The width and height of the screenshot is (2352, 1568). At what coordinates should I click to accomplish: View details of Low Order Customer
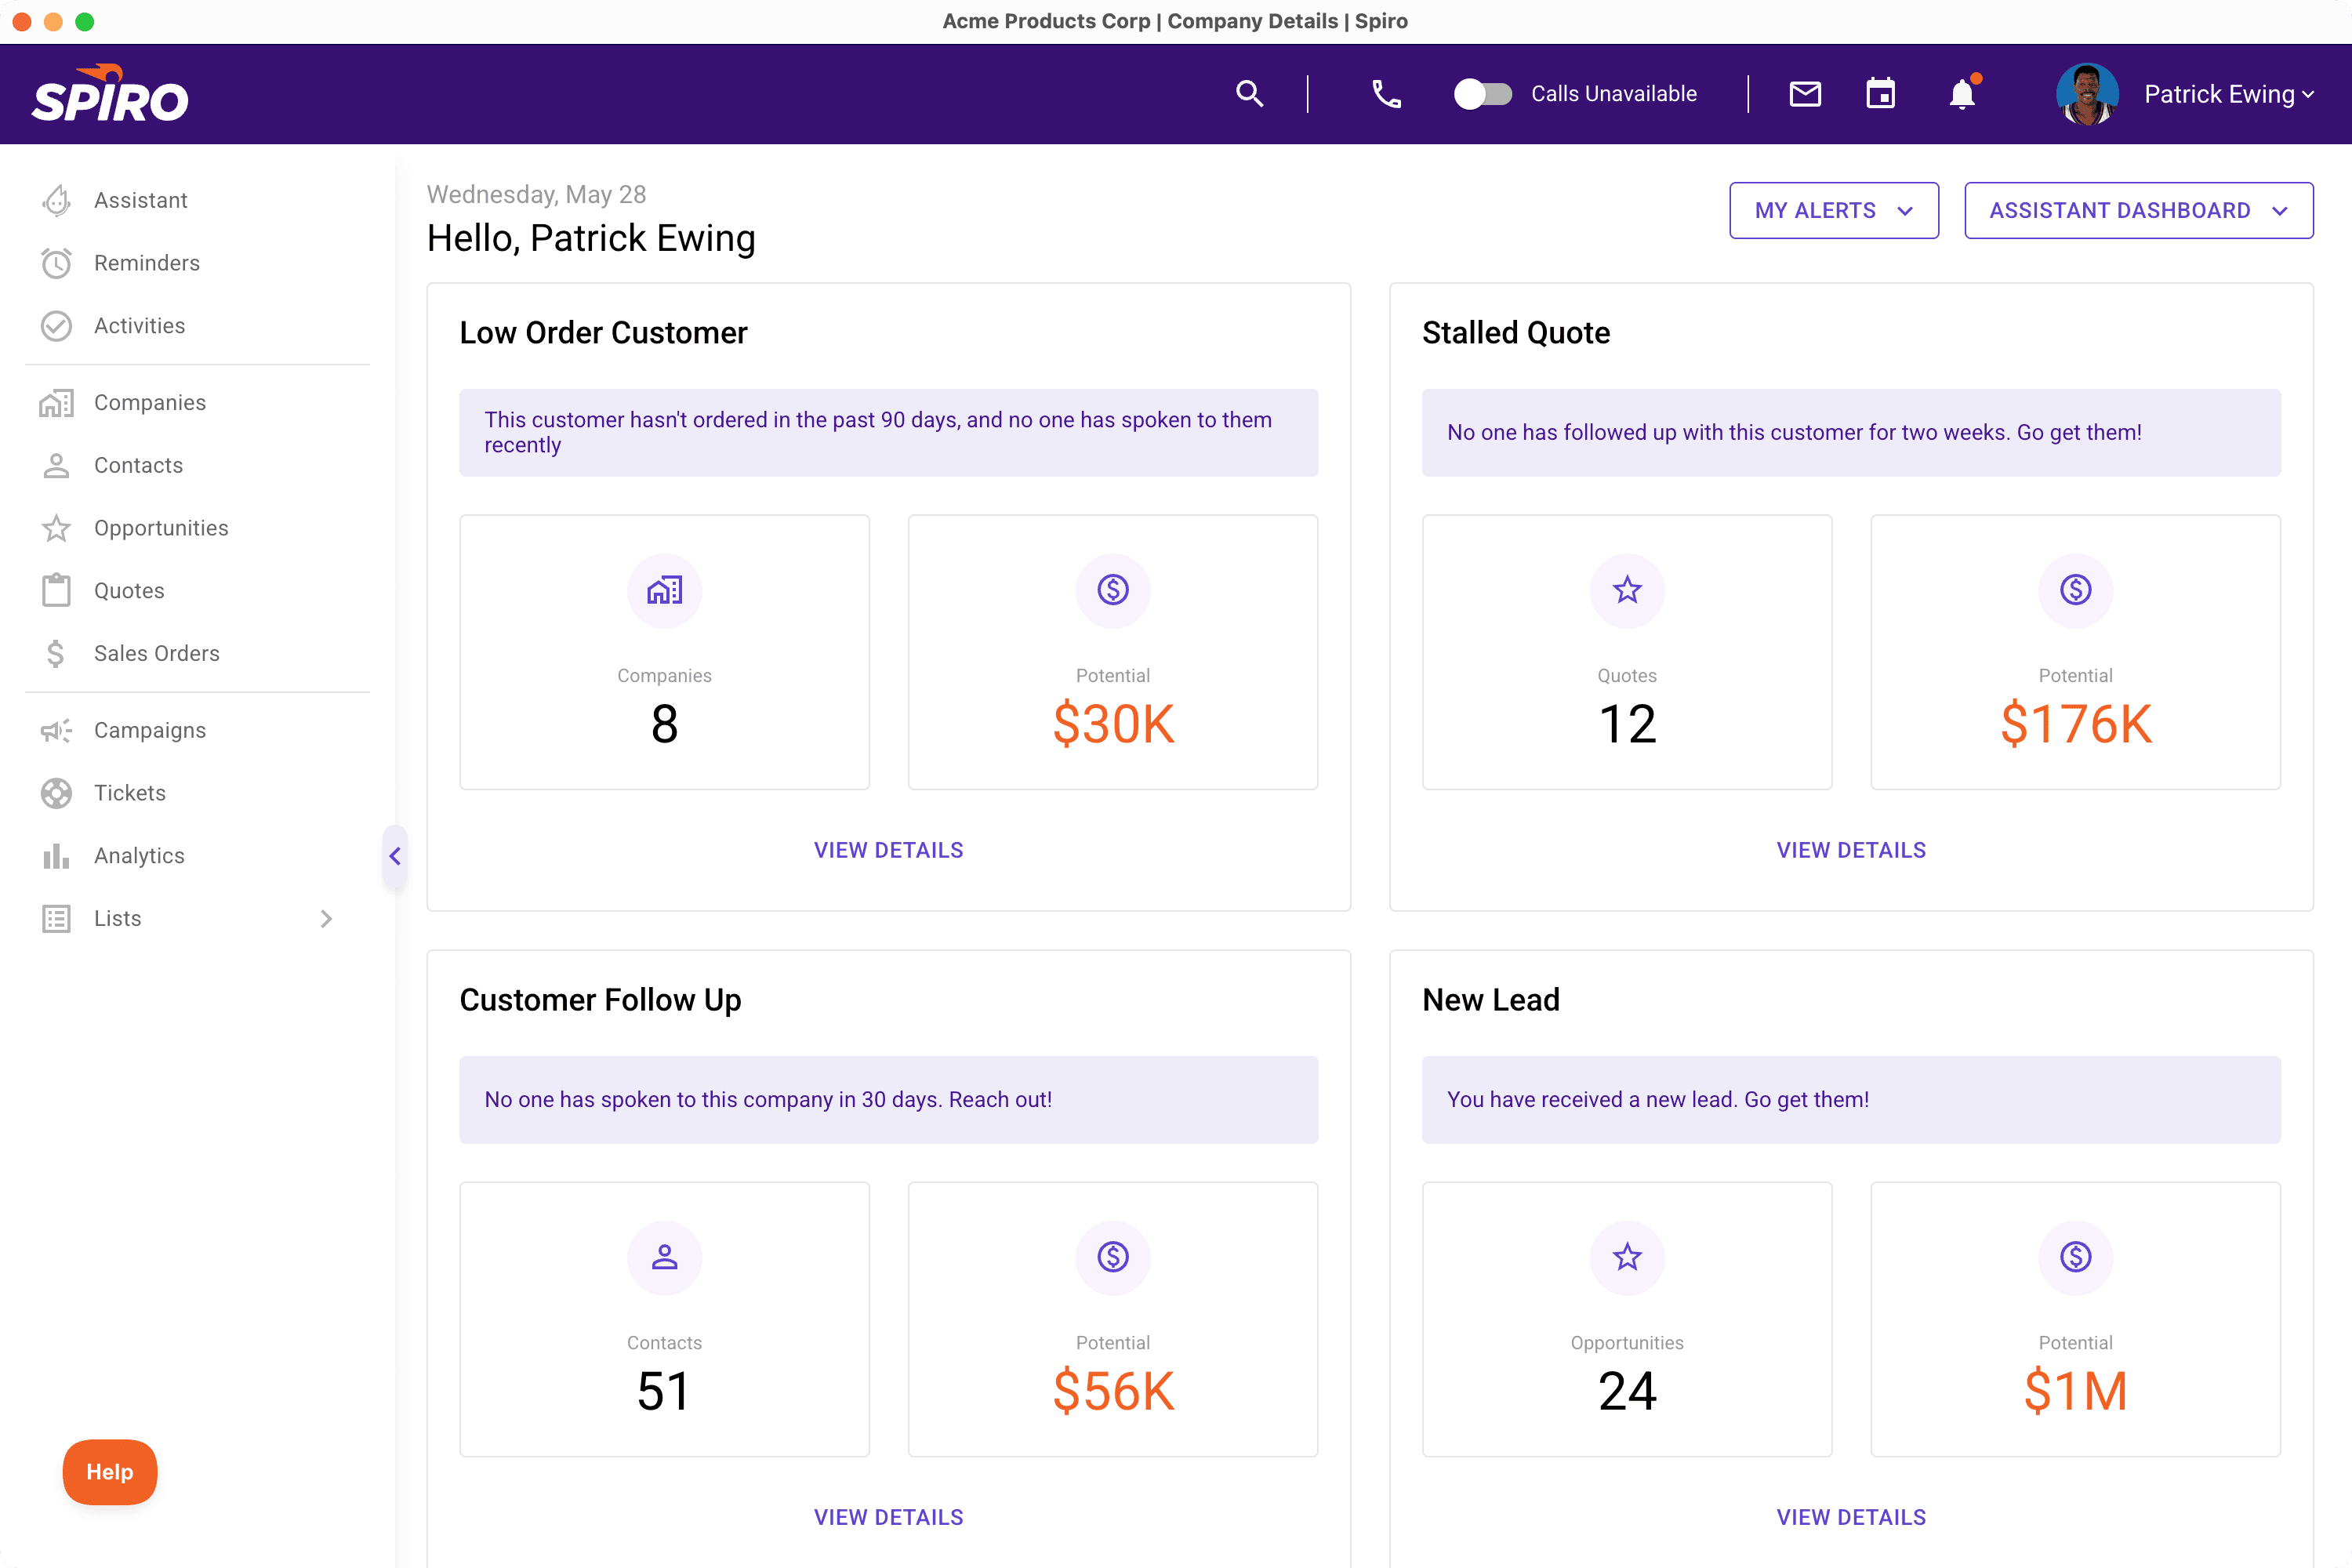click(888, 850)
